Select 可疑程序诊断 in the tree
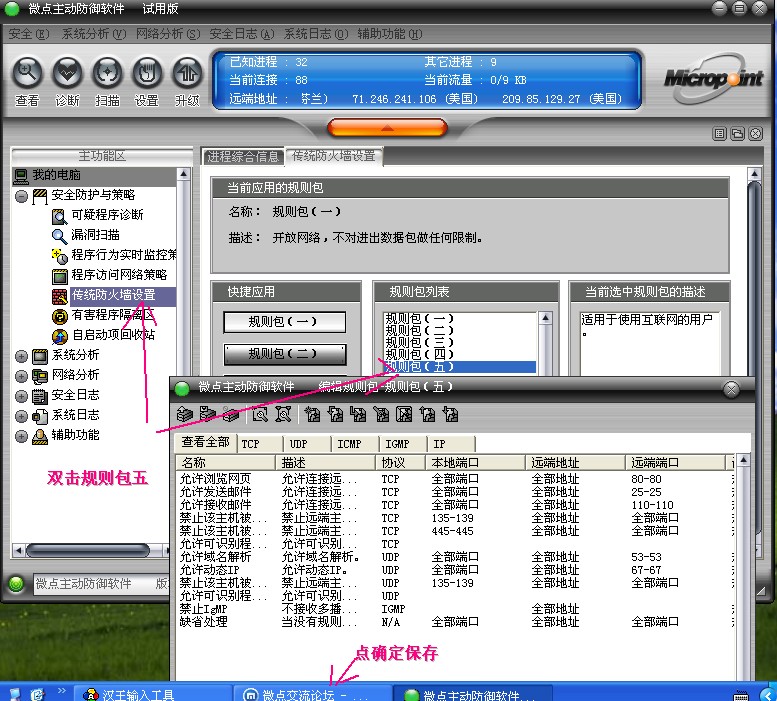Viewport: 777px width, 701px height. (107, 215)
